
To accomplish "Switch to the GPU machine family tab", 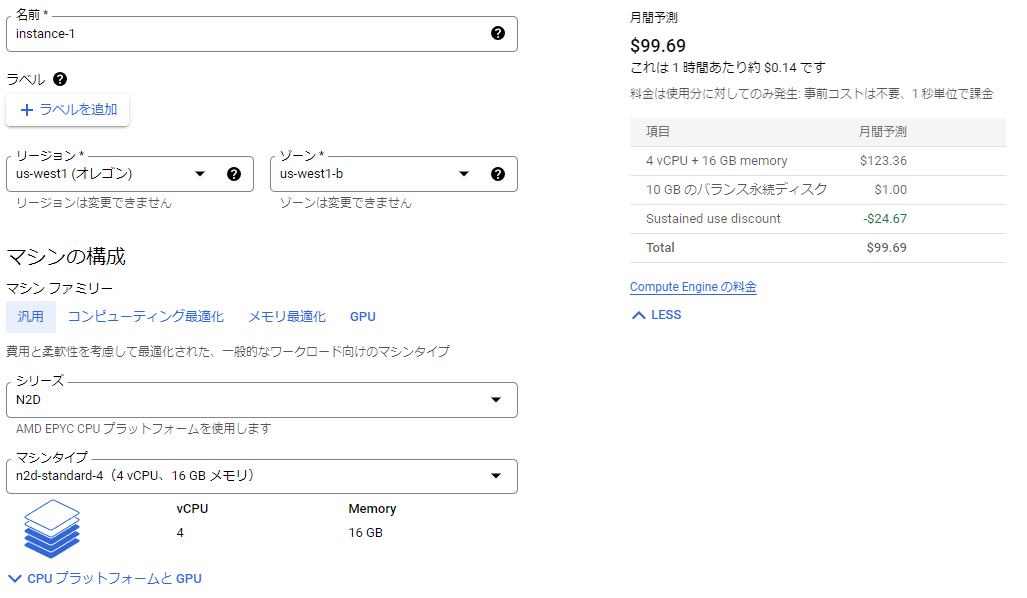I will coord(362,316).
